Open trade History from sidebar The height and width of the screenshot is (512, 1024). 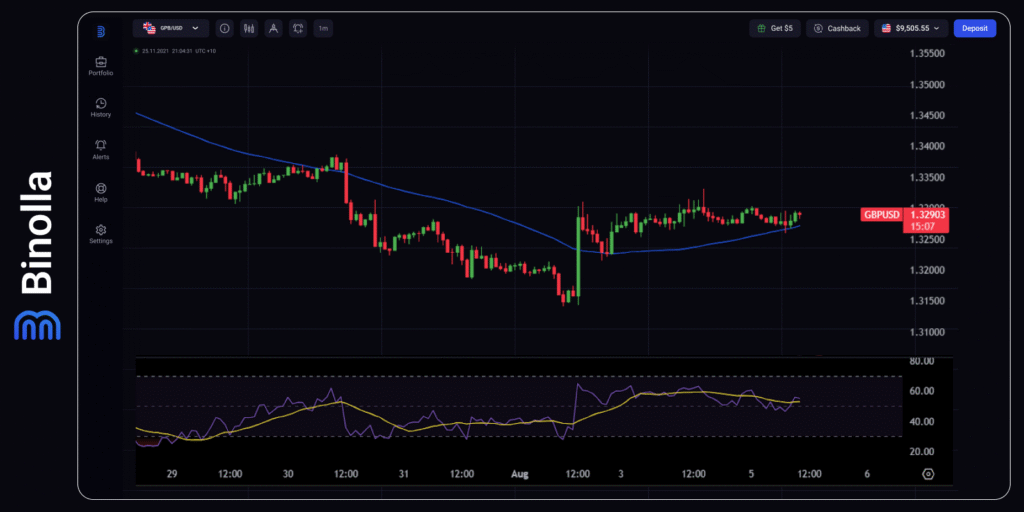pyautogui.click(x=100, y=107)
